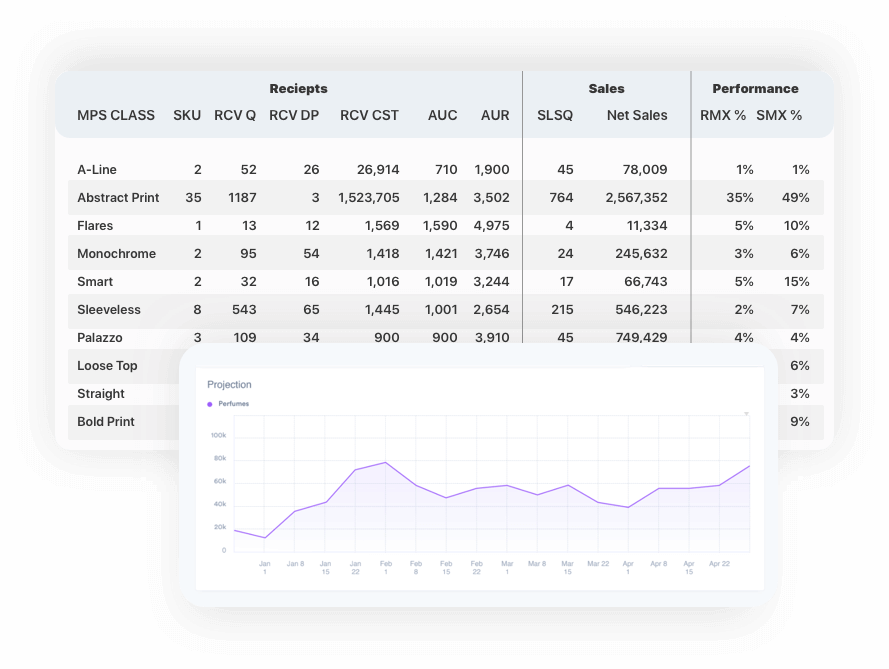
Task: Click Abstract Print SMX value 49%
Action: (795, 197)
